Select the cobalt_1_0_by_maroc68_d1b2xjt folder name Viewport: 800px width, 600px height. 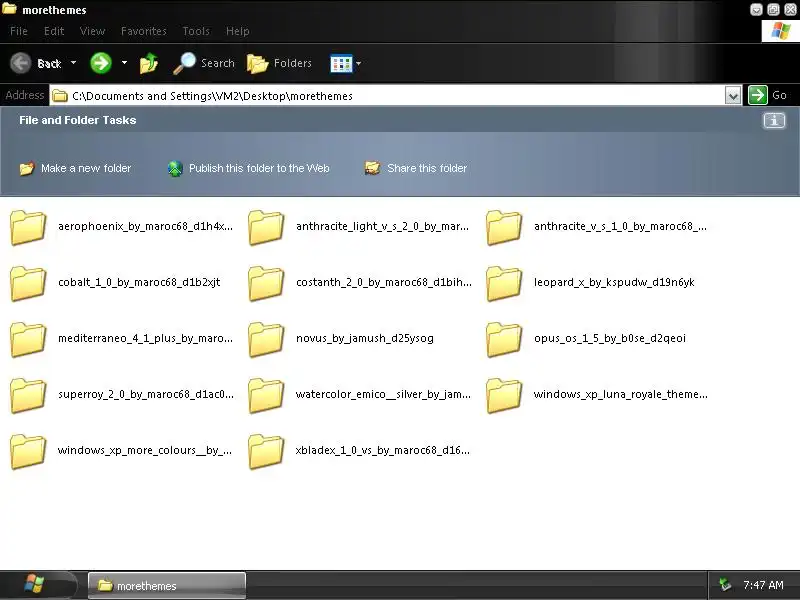tap(139, 282)
